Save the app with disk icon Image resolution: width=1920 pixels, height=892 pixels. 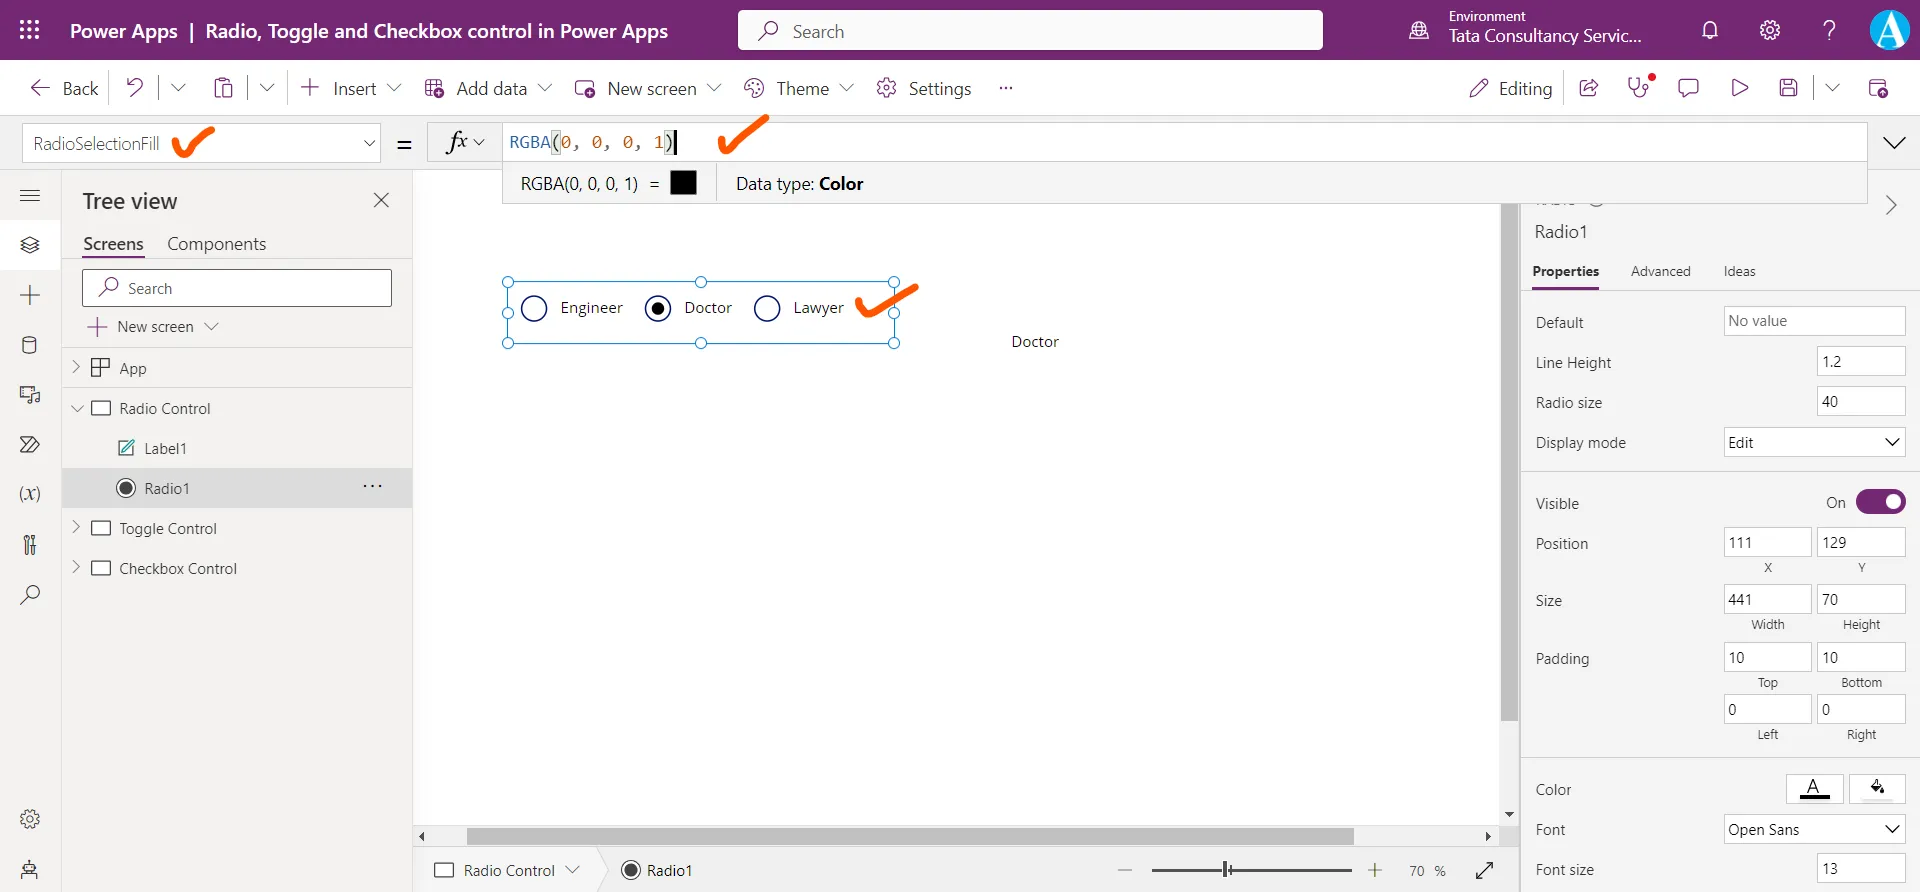pyautogui.click(x=1789, y=88)
